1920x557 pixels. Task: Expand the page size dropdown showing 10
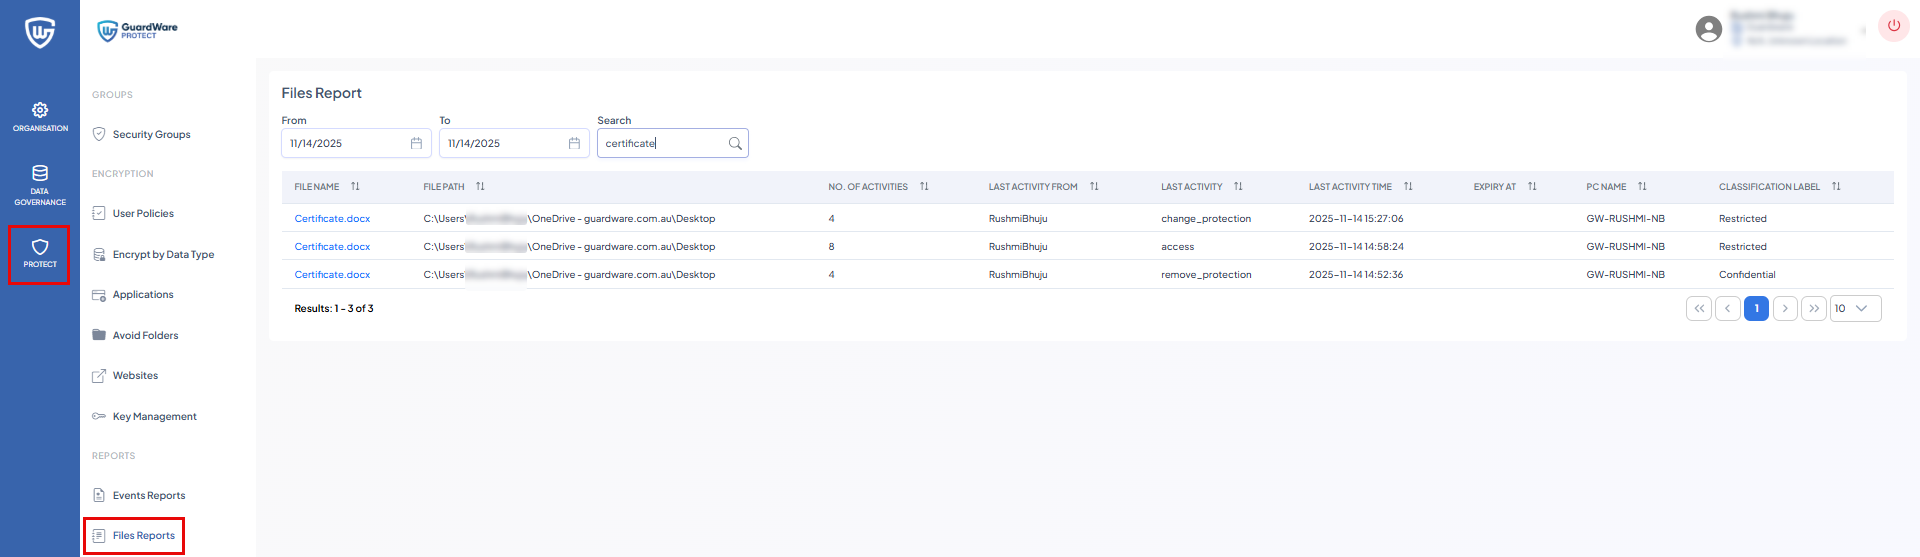(1855, 309)
